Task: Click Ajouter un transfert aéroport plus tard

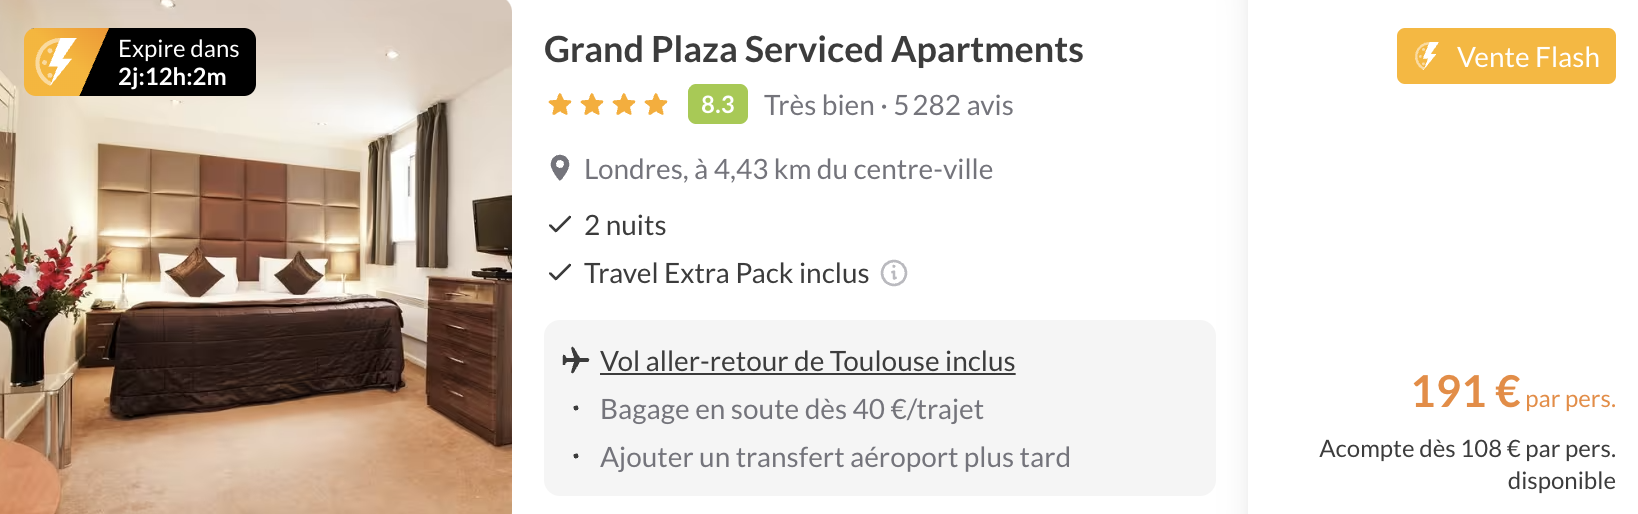Action: click(835, 457)
